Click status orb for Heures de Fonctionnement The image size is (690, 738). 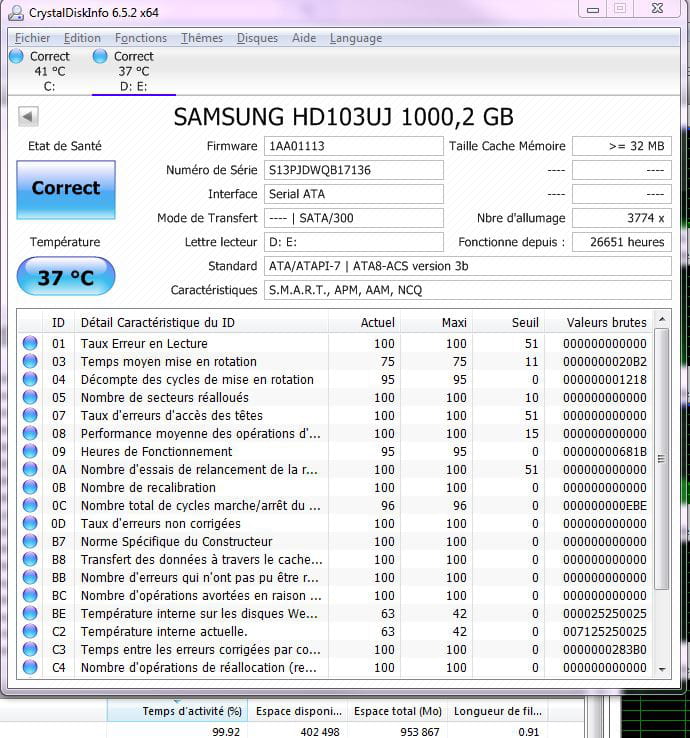click(30, 452)
